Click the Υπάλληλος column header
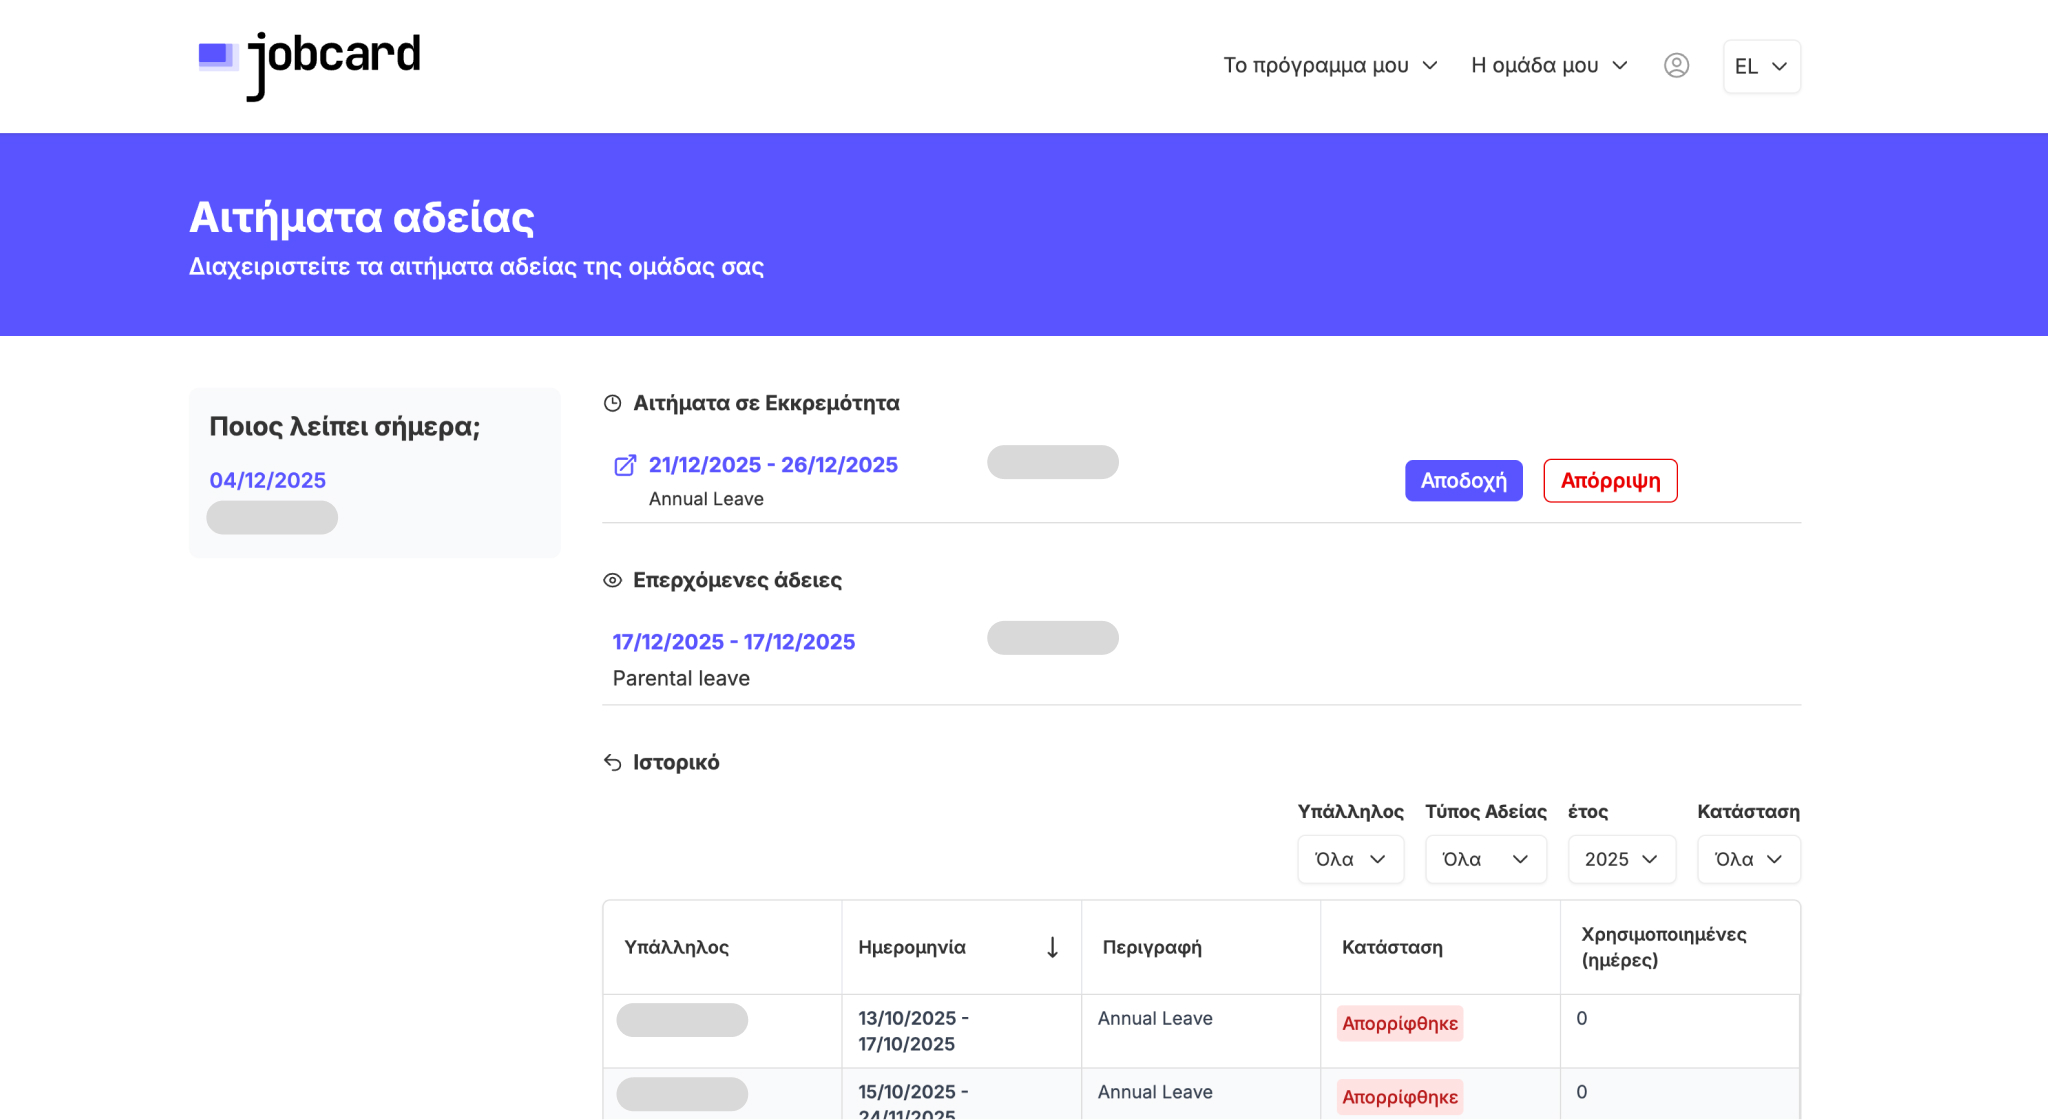This screenshot has width=2048, height=1120. tap(676, 947)
